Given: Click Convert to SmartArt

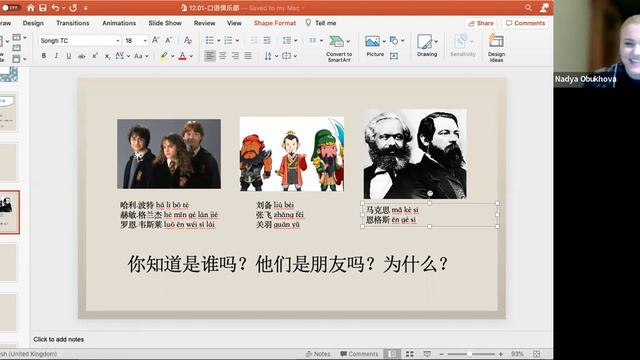Looking at the screenshot, I should click(x=339, y=49).
